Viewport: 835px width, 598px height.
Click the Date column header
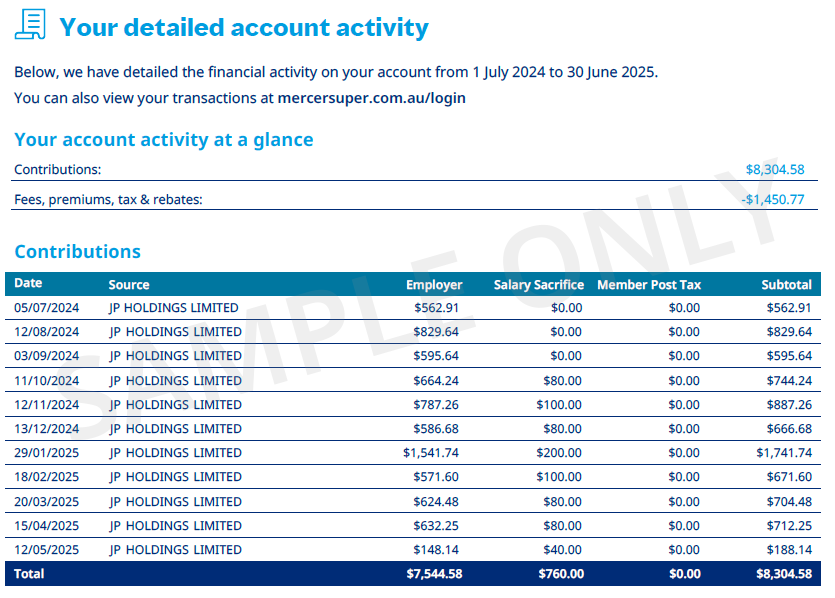[28, 284]
